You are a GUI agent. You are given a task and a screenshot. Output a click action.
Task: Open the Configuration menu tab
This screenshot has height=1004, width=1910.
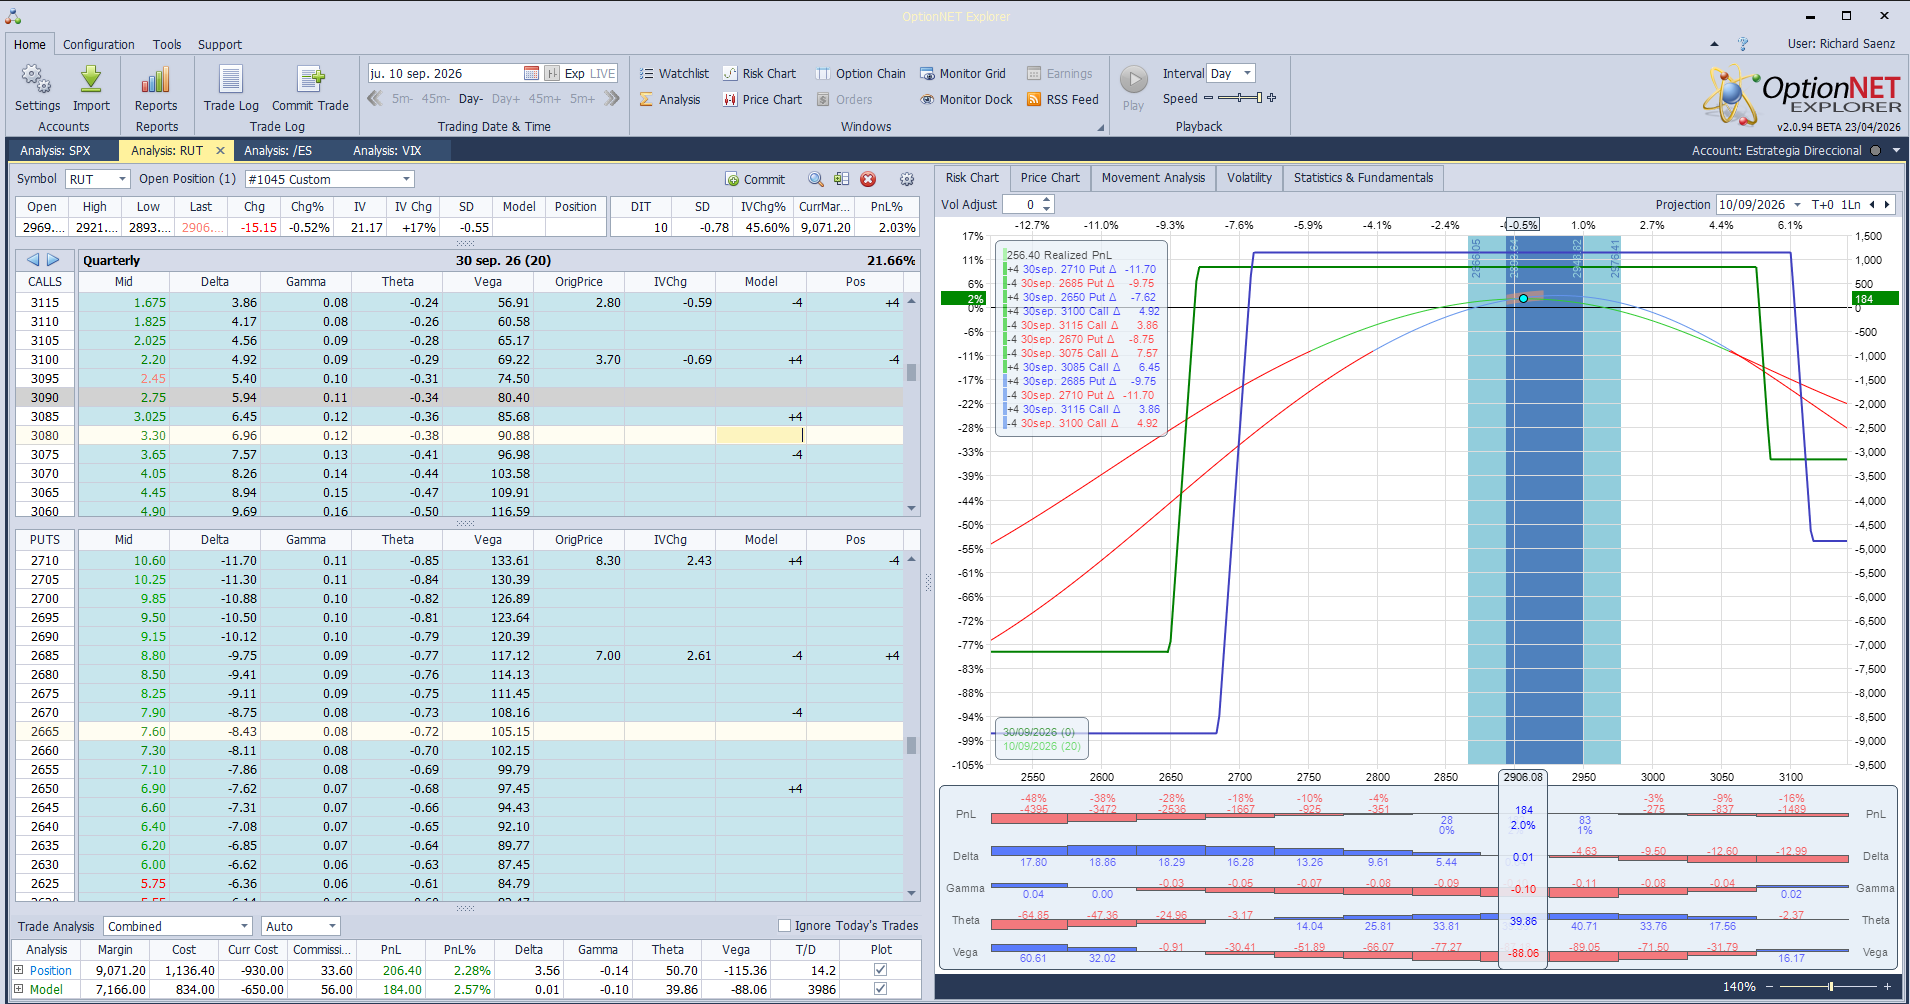98,44
